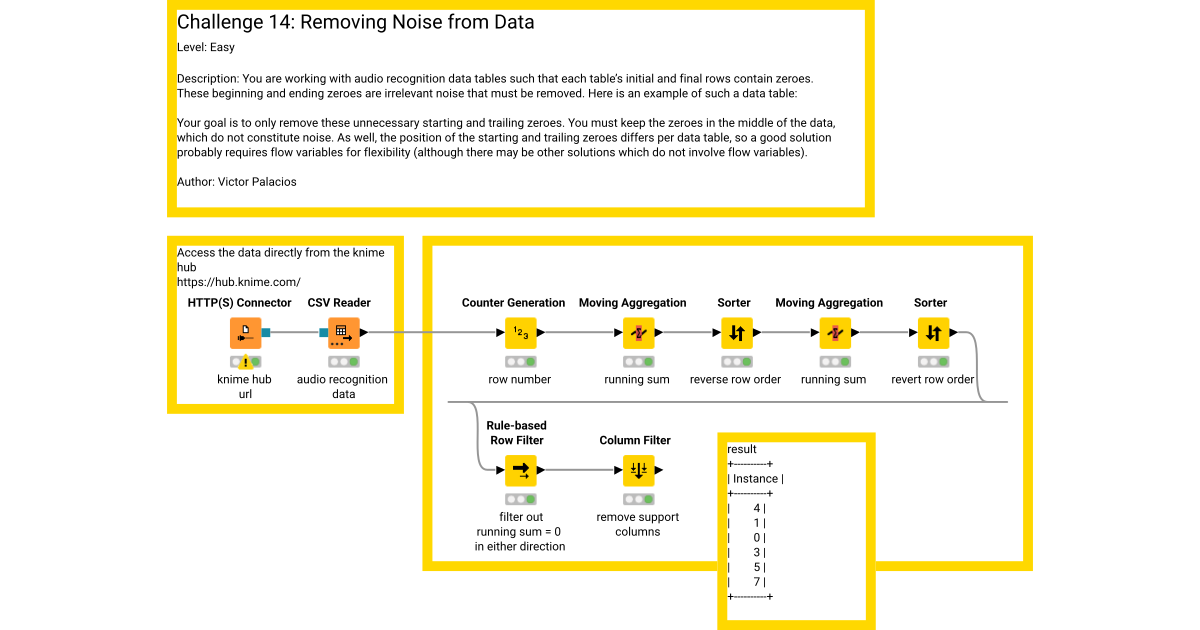Select the second Moving Aggregation running sum node

click(x=833, y=332)
